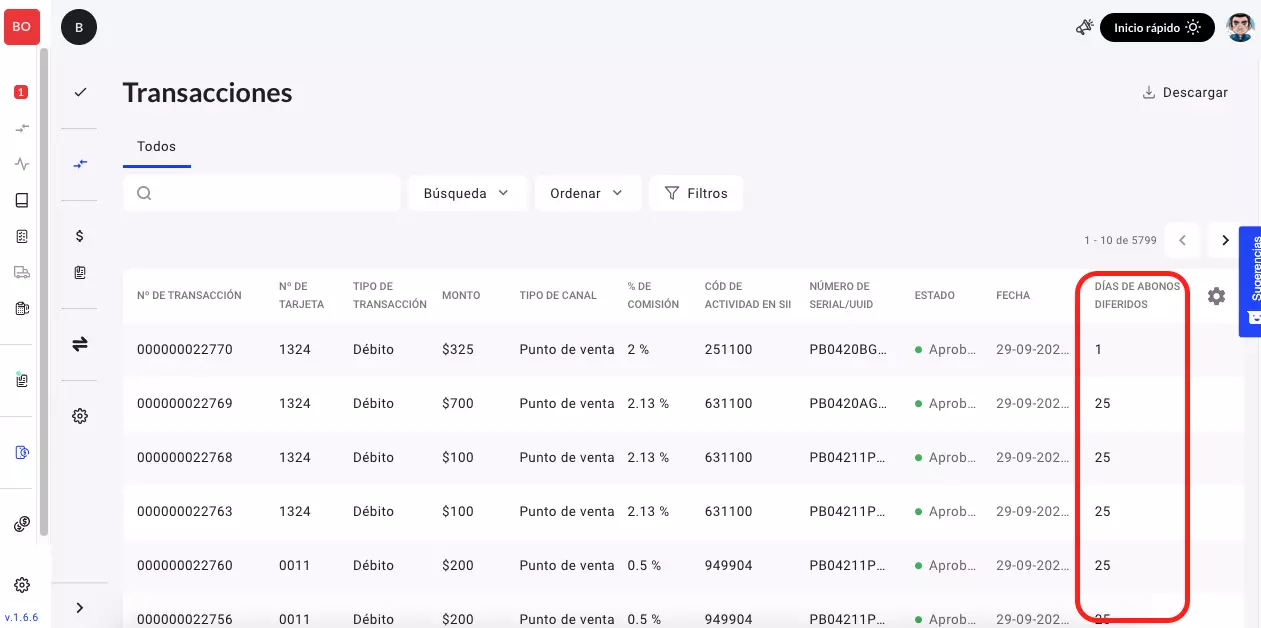Viewport: 1261px width, 628px height.
Task: Open the heartbeat activity sidebar icon
Action: 22,164
